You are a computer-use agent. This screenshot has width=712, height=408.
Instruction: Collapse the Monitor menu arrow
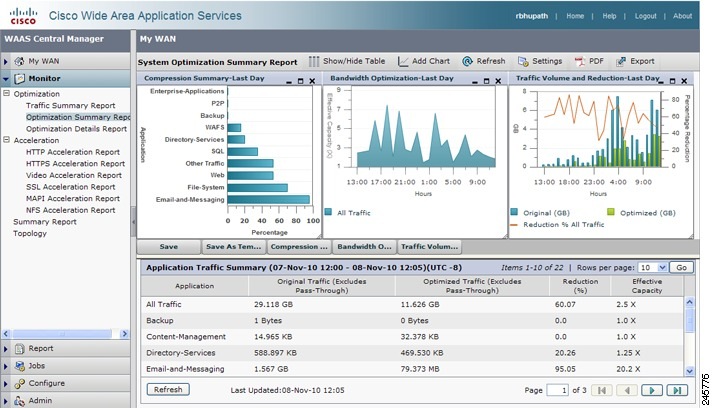pos(6,79)
